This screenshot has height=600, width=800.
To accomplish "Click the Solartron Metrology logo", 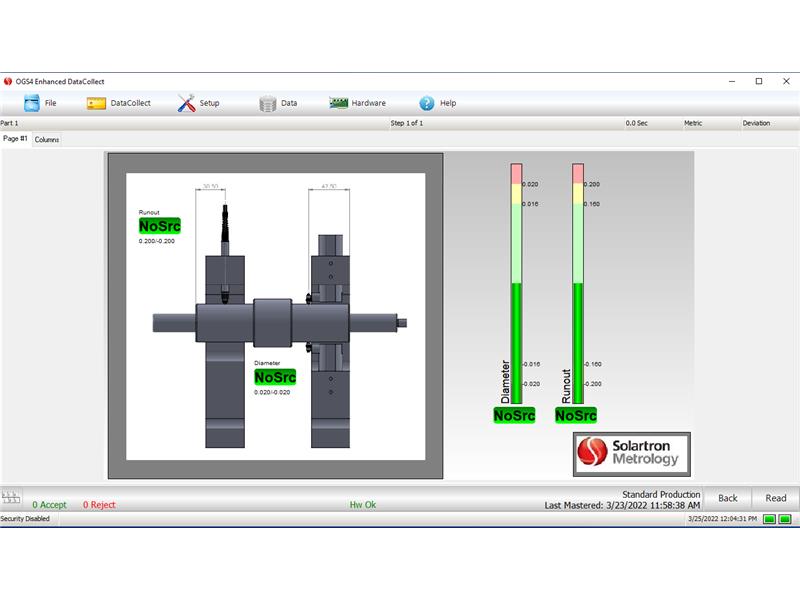I will 632,454.
